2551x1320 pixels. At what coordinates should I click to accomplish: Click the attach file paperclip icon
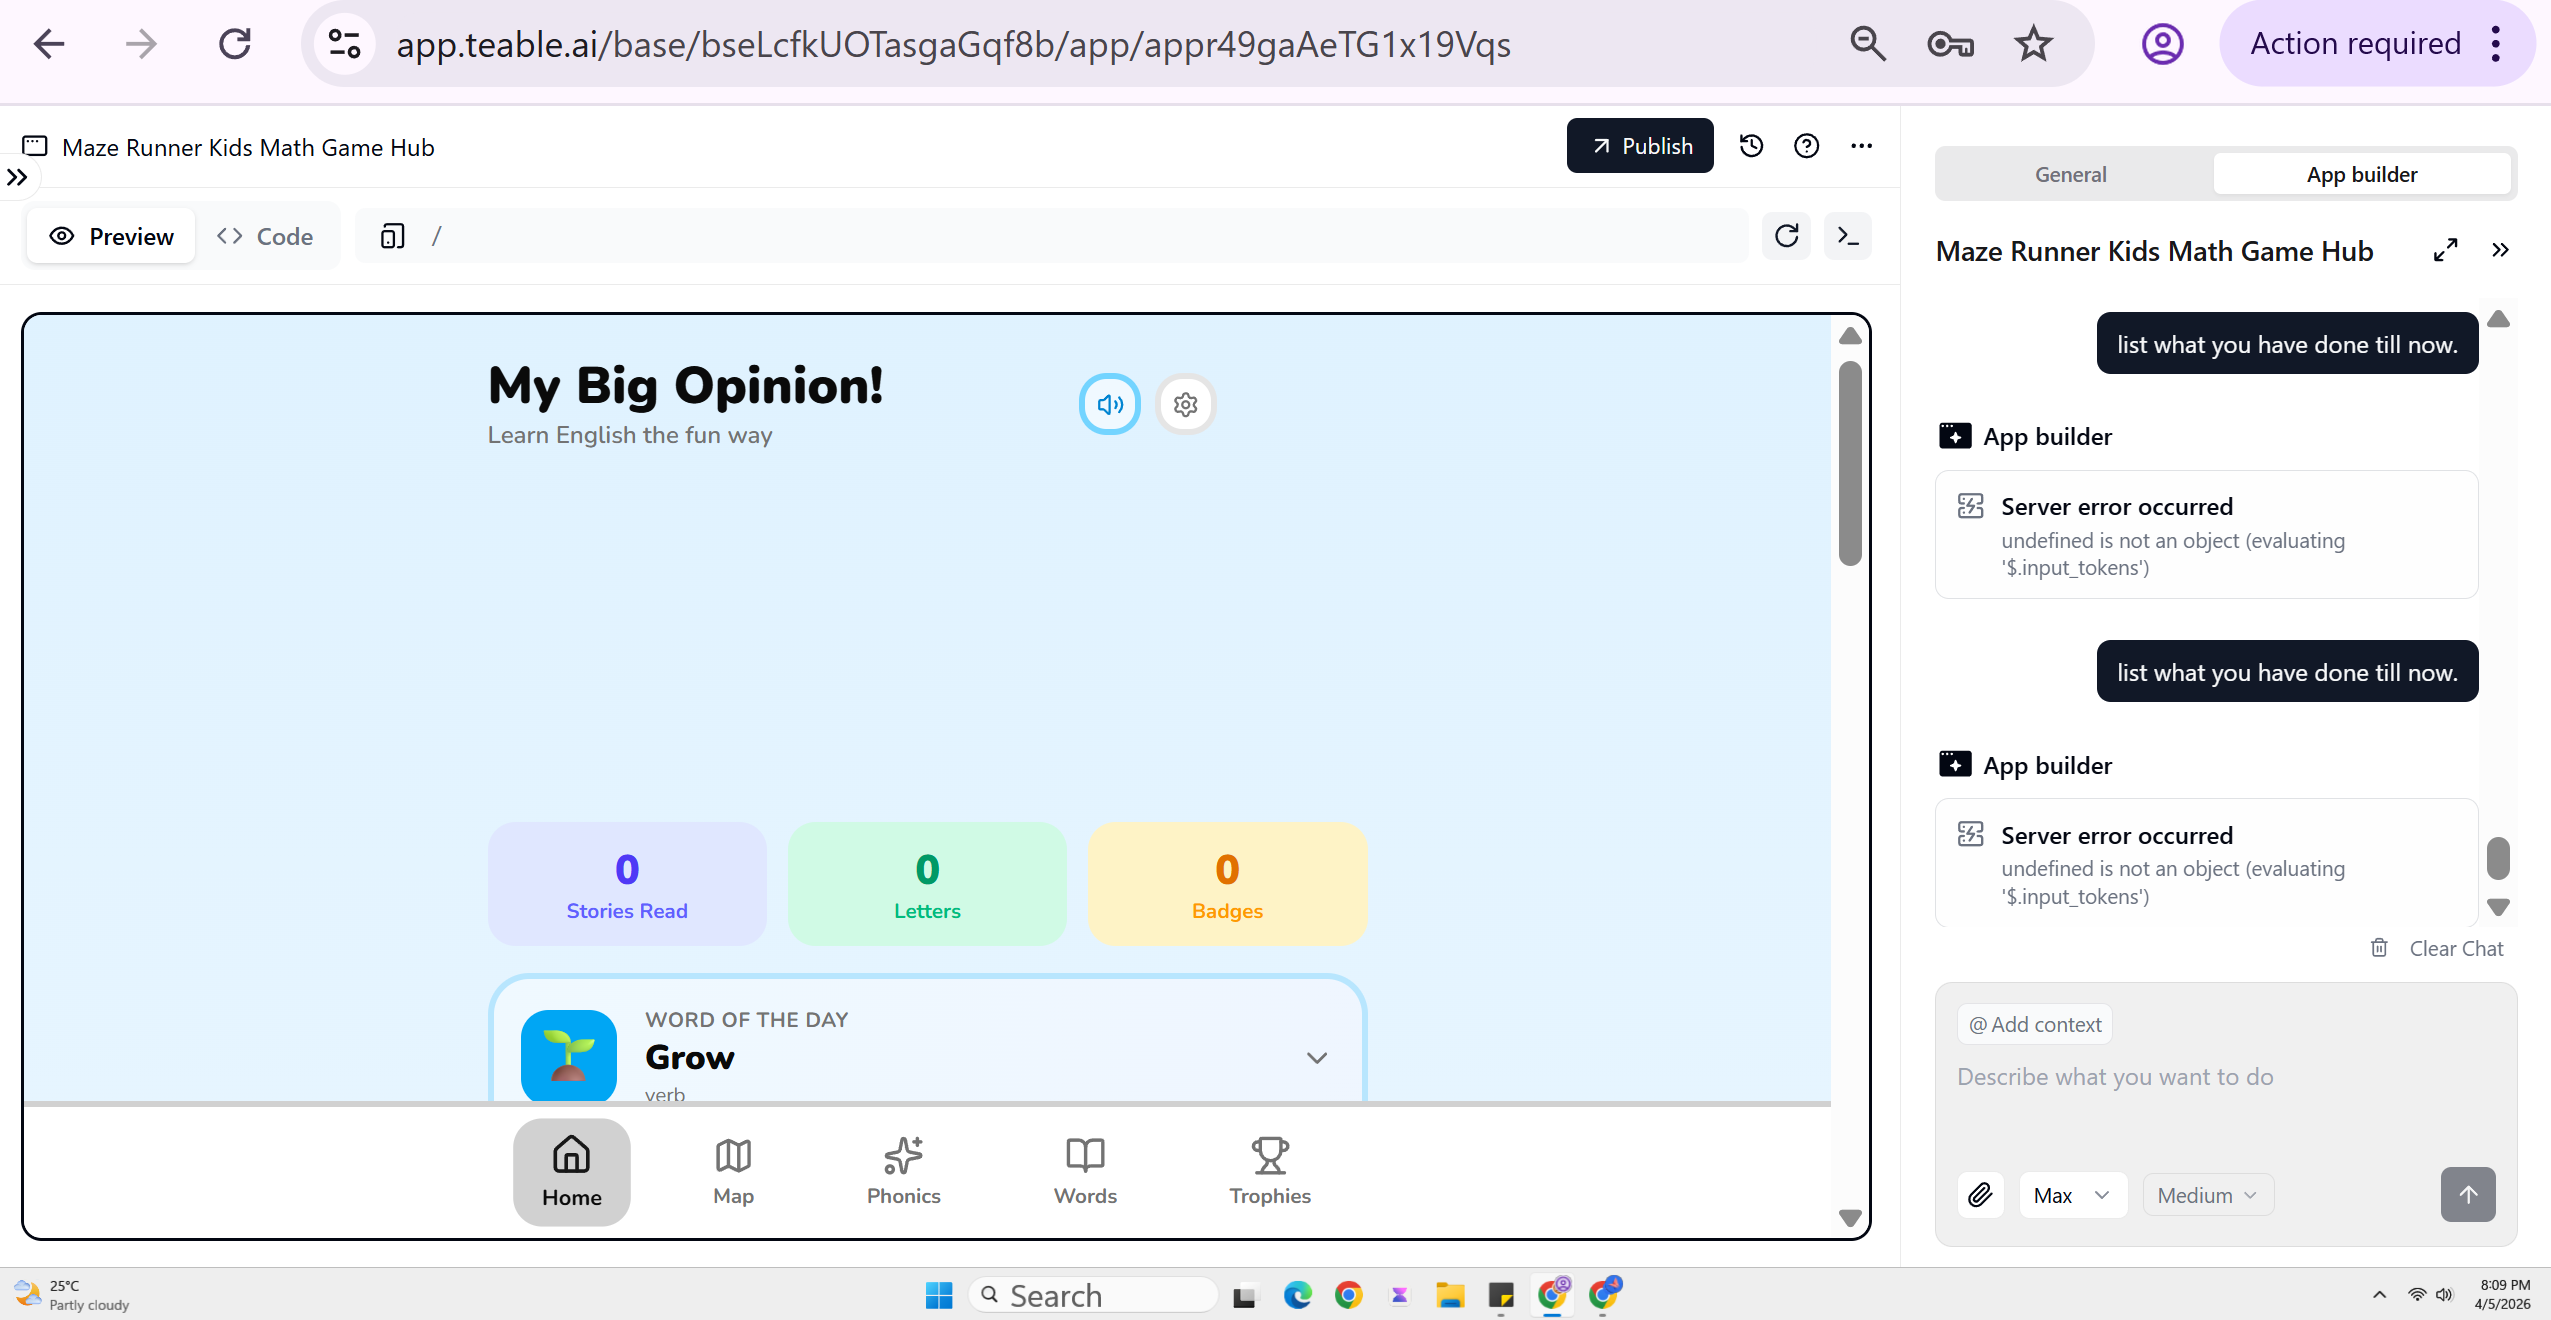click(x=1980, y=1195)
